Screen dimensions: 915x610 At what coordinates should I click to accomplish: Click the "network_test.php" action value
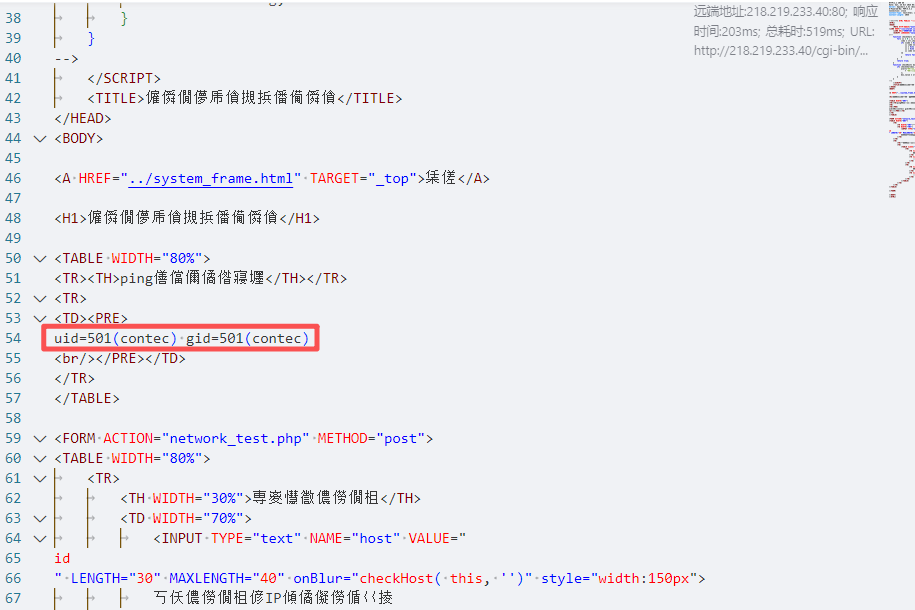(236, 438)
